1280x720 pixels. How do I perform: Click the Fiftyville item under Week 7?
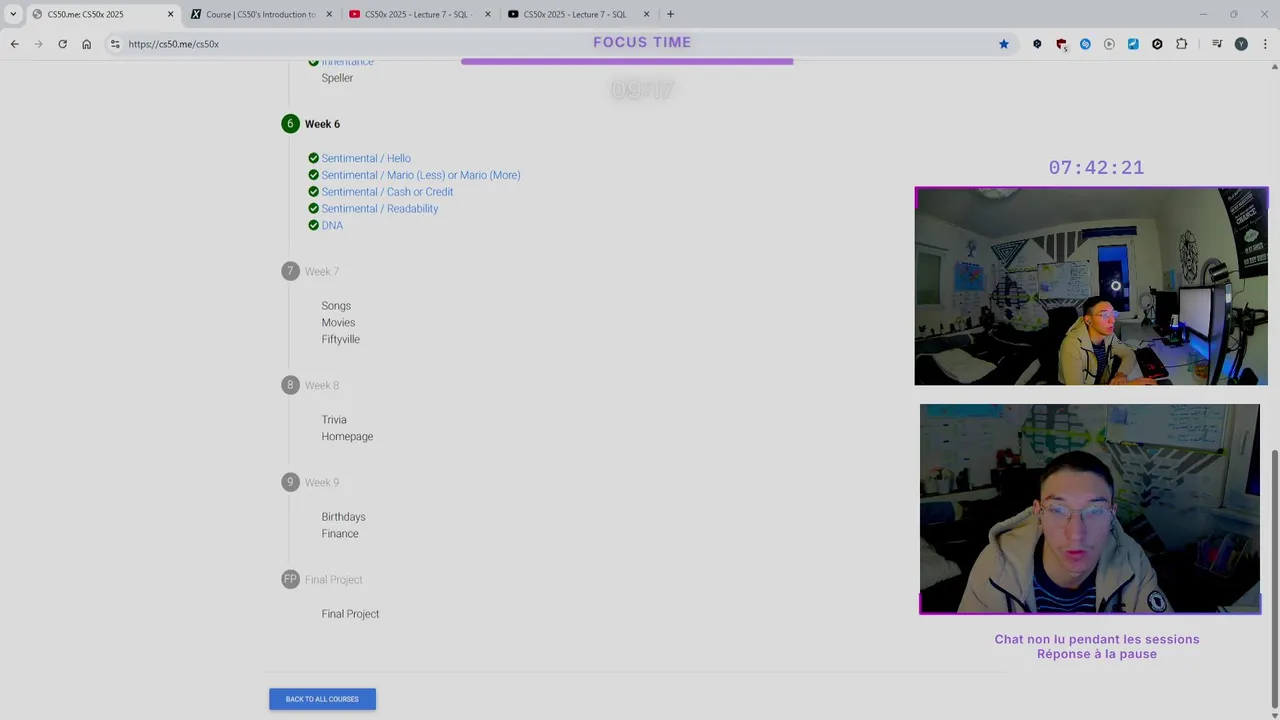[x=340, y=339]
